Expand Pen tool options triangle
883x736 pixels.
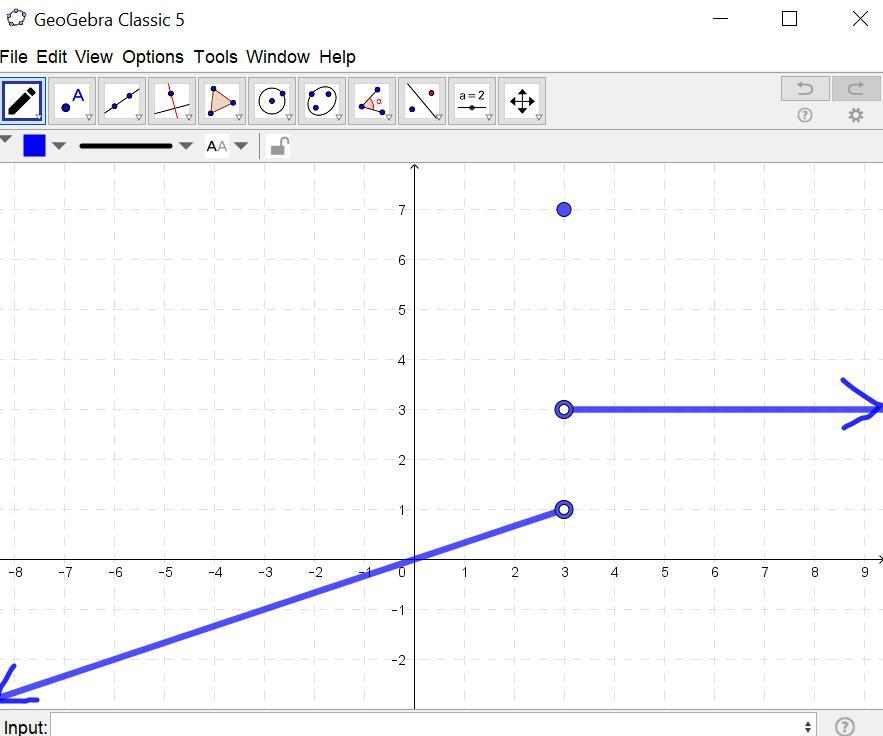point(39,117)
